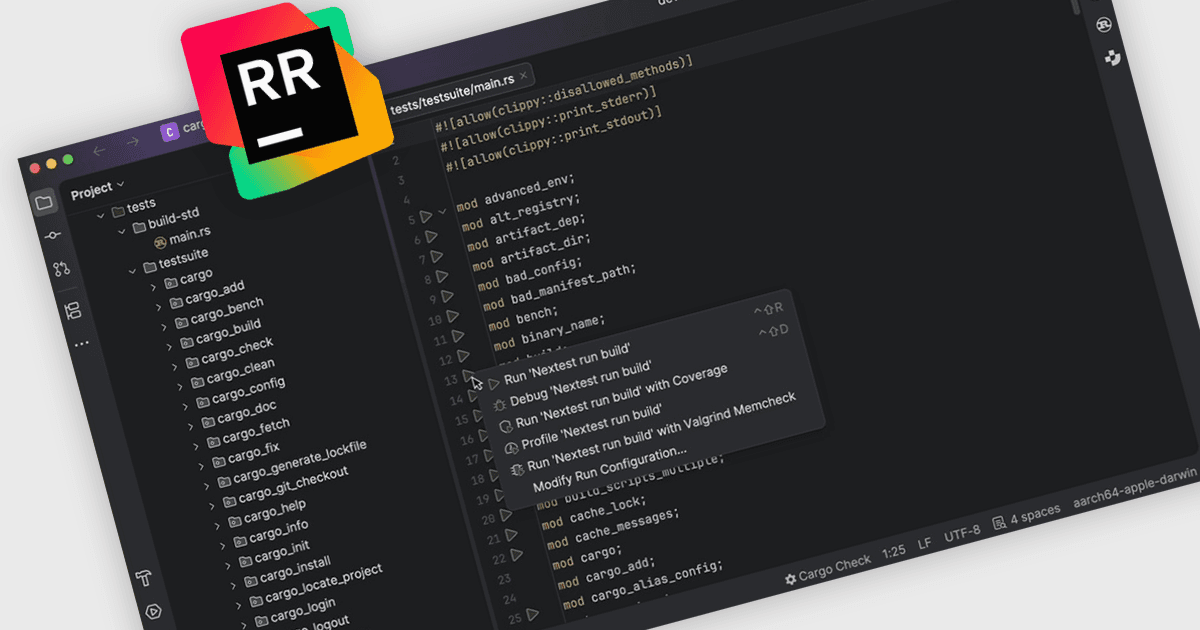This screenshot has height=630, width=1200.
Task: Click the 1:25 cursor position in status bar
Action: coord(894,551)
